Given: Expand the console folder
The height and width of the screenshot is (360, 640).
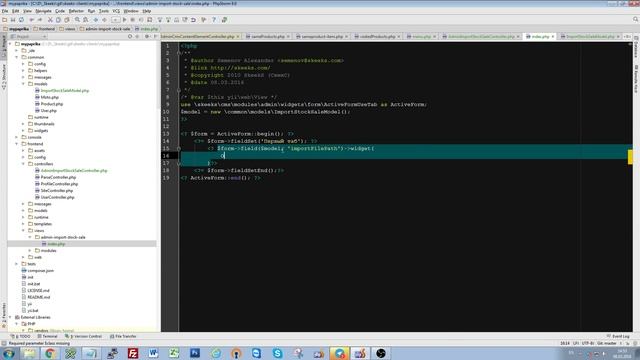Looking at the screenshot, I should [17, 137].
